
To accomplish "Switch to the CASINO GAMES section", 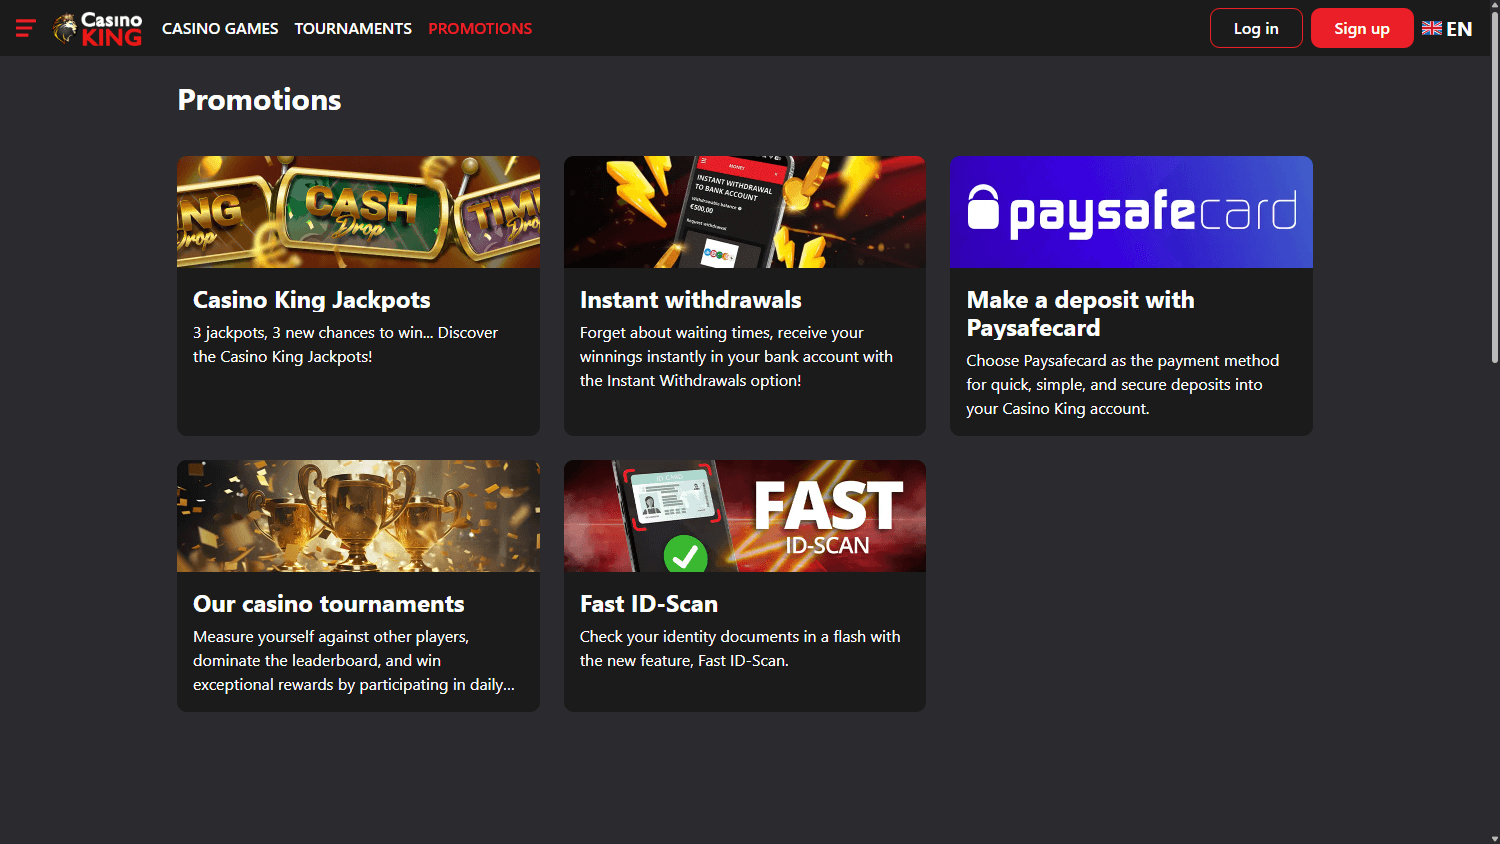I will click(220, 28).
